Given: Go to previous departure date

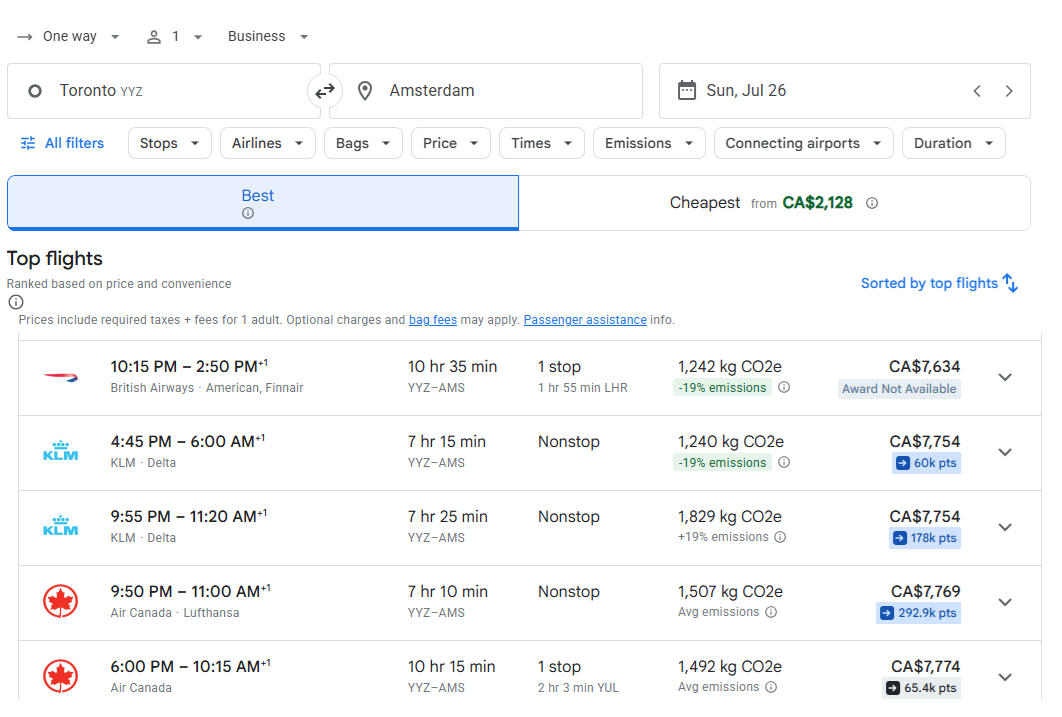Looking at the screenshot, I should point(977,91).
